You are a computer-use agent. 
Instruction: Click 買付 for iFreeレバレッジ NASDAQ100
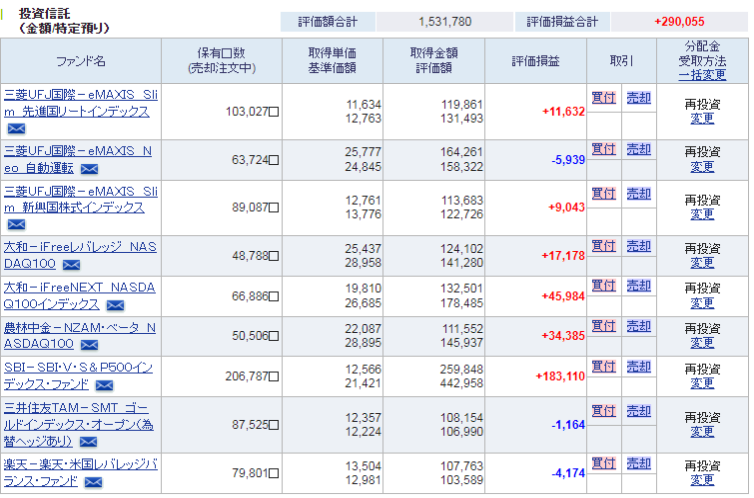click(x=603, y=246)
